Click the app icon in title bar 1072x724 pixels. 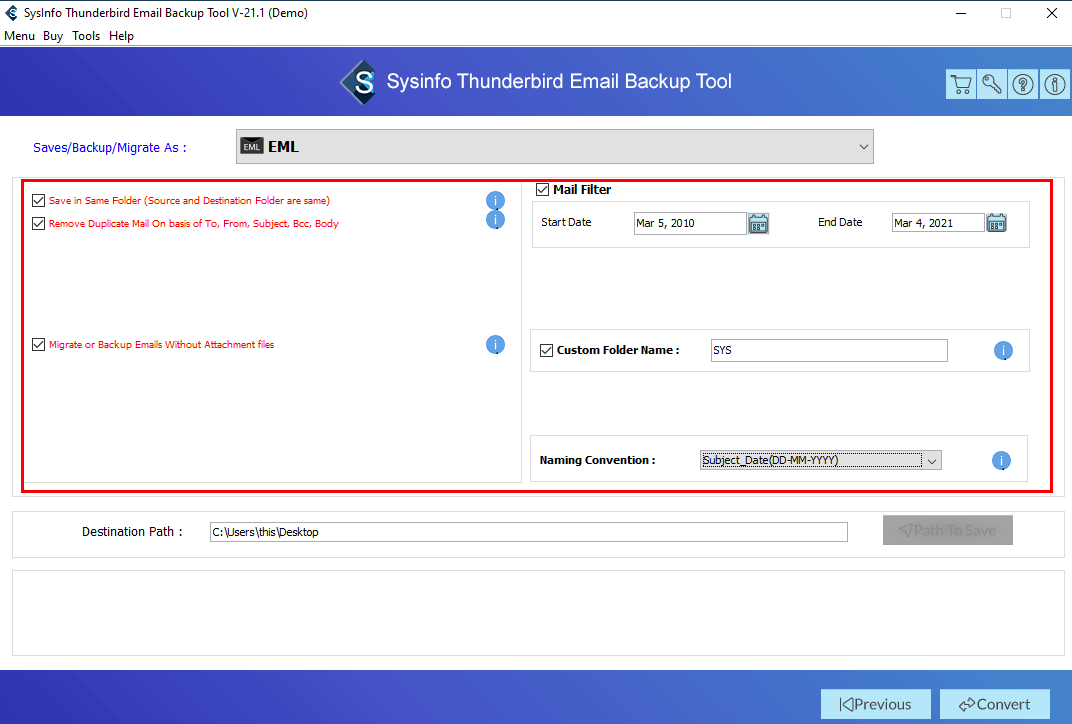[x=12, y=13]
